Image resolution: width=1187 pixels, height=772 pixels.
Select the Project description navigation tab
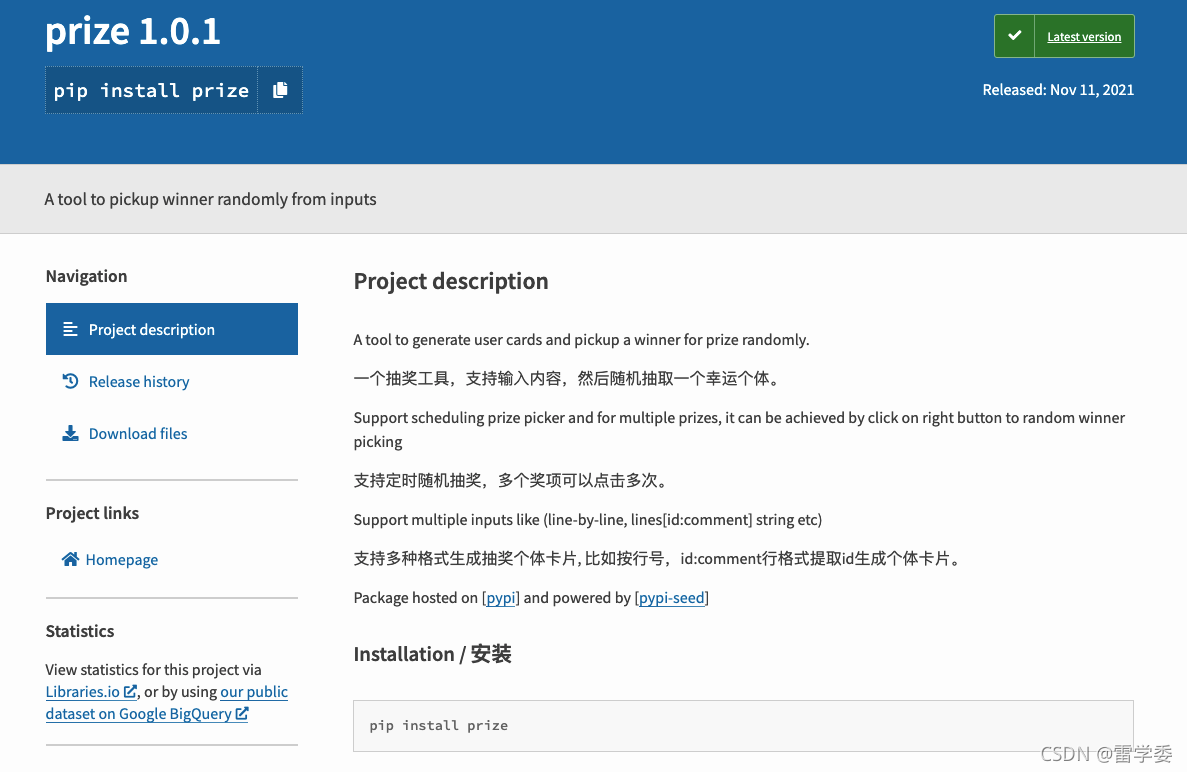click(x=172, y=329)
